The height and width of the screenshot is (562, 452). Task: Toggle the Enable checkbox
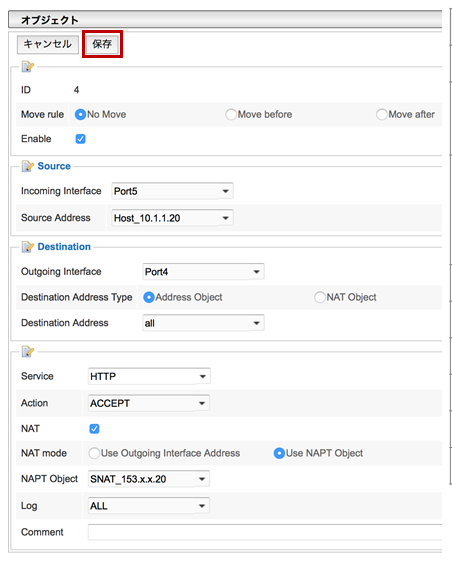[81, 139]
